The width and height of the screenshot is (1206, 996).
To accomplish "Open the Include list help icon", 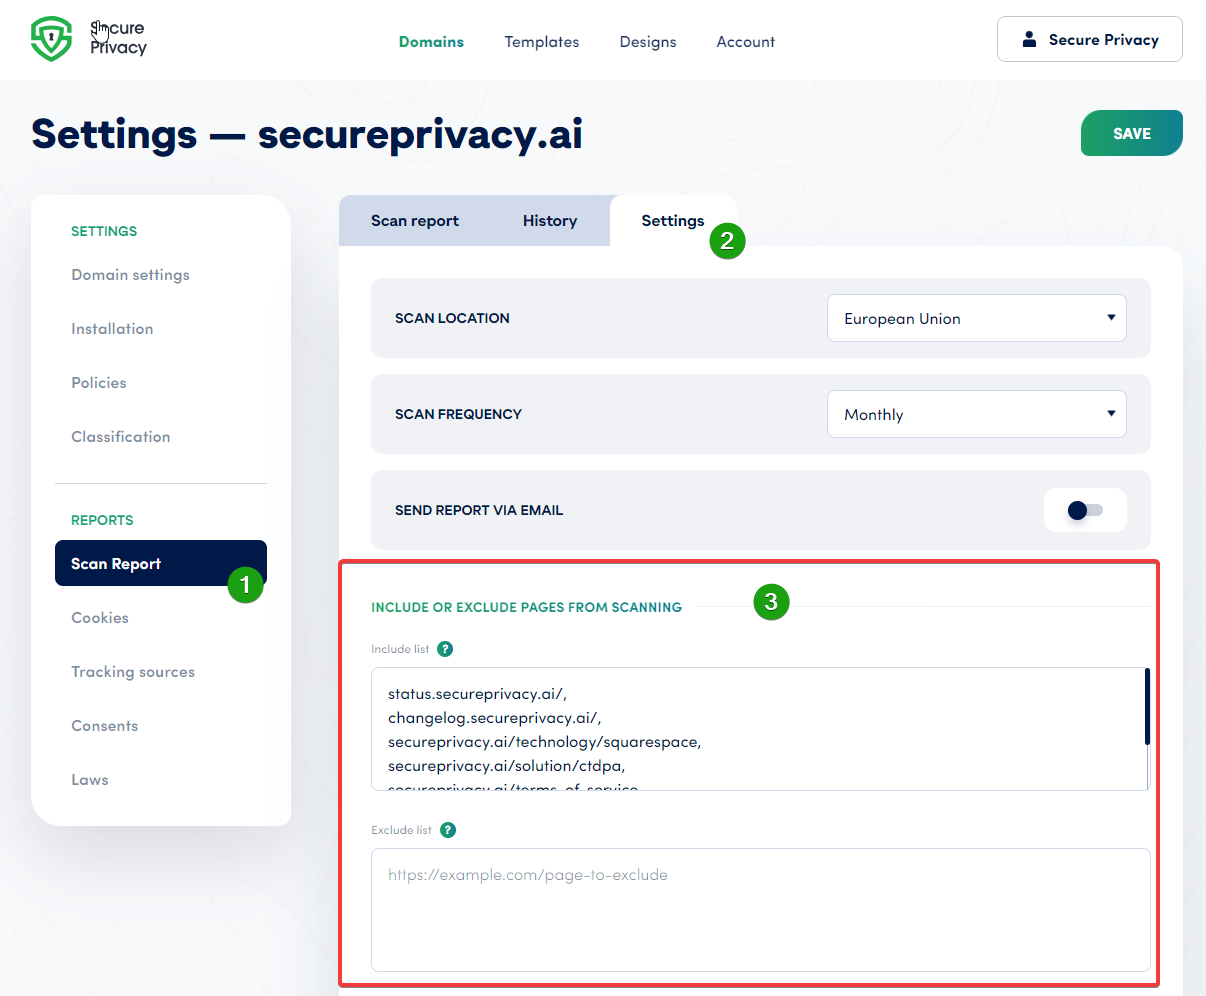I will pyautogui.click(x=445, y=648).
